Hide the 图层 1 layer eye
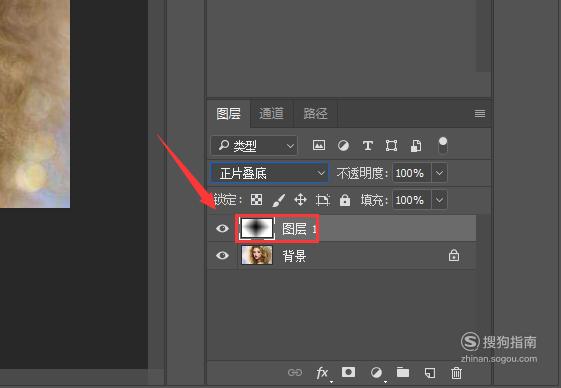561x388 pixels. tap(222, 228)
